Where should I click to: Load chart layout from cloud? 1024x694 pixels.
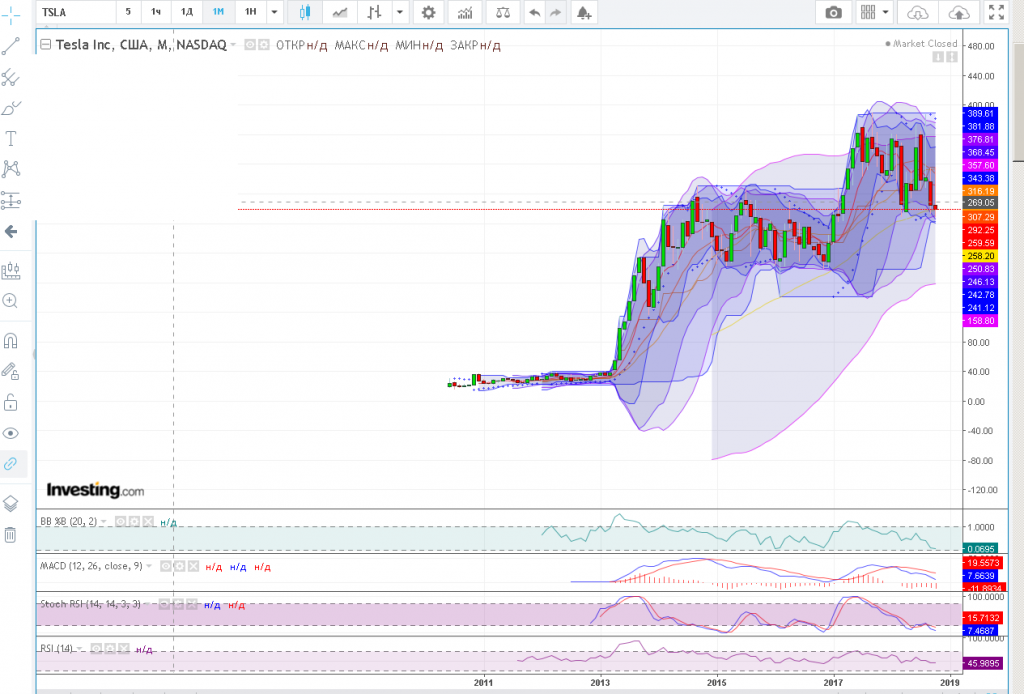[918, 12]
